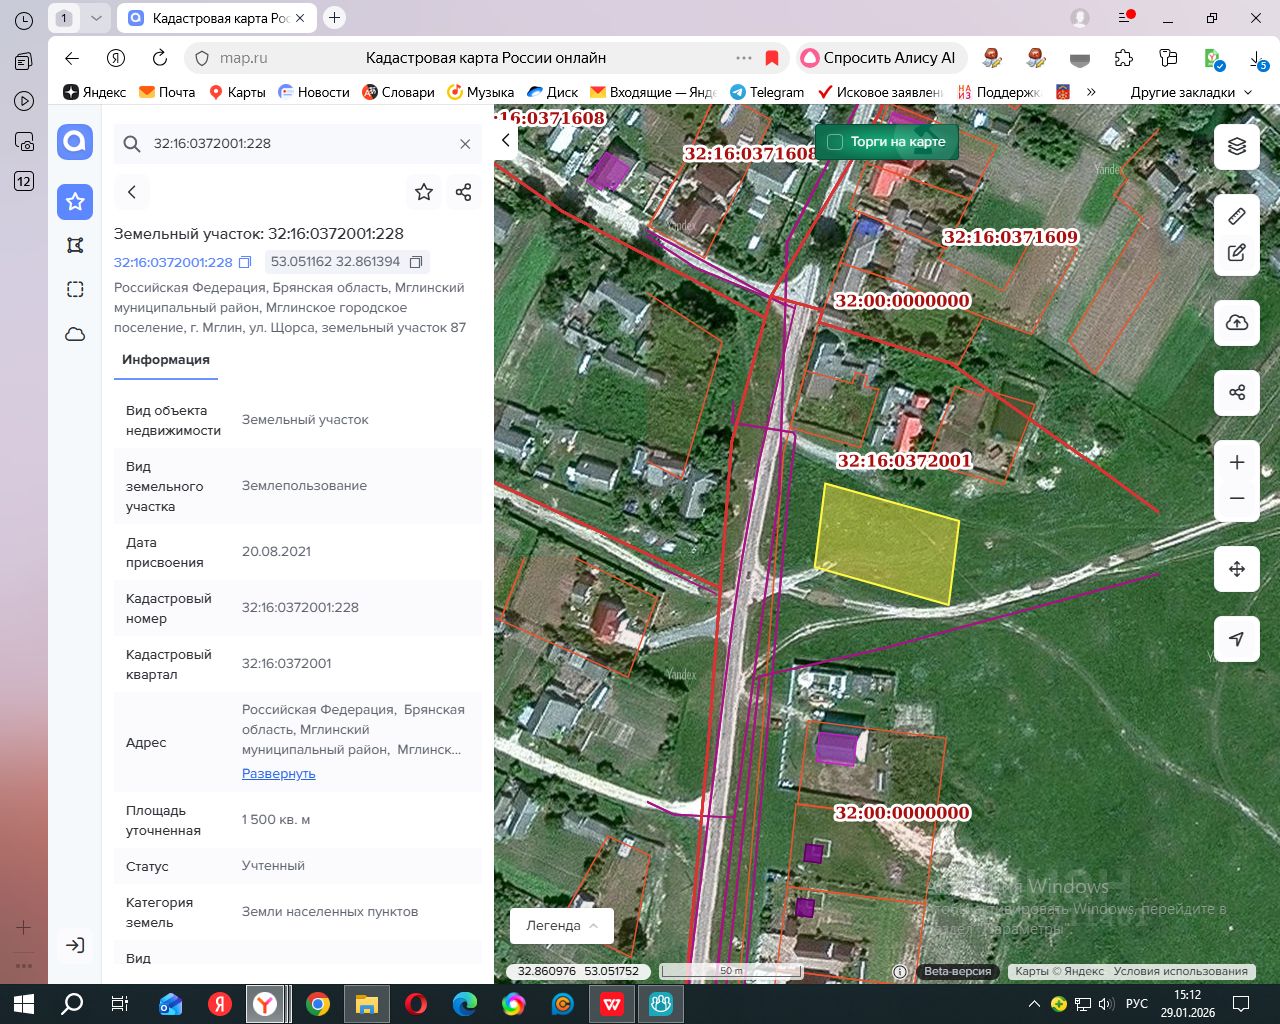Open browser history sidebar clock icon
Image resolution: width=1280 pixels, height=1024 pixels.
coord(24,20)
